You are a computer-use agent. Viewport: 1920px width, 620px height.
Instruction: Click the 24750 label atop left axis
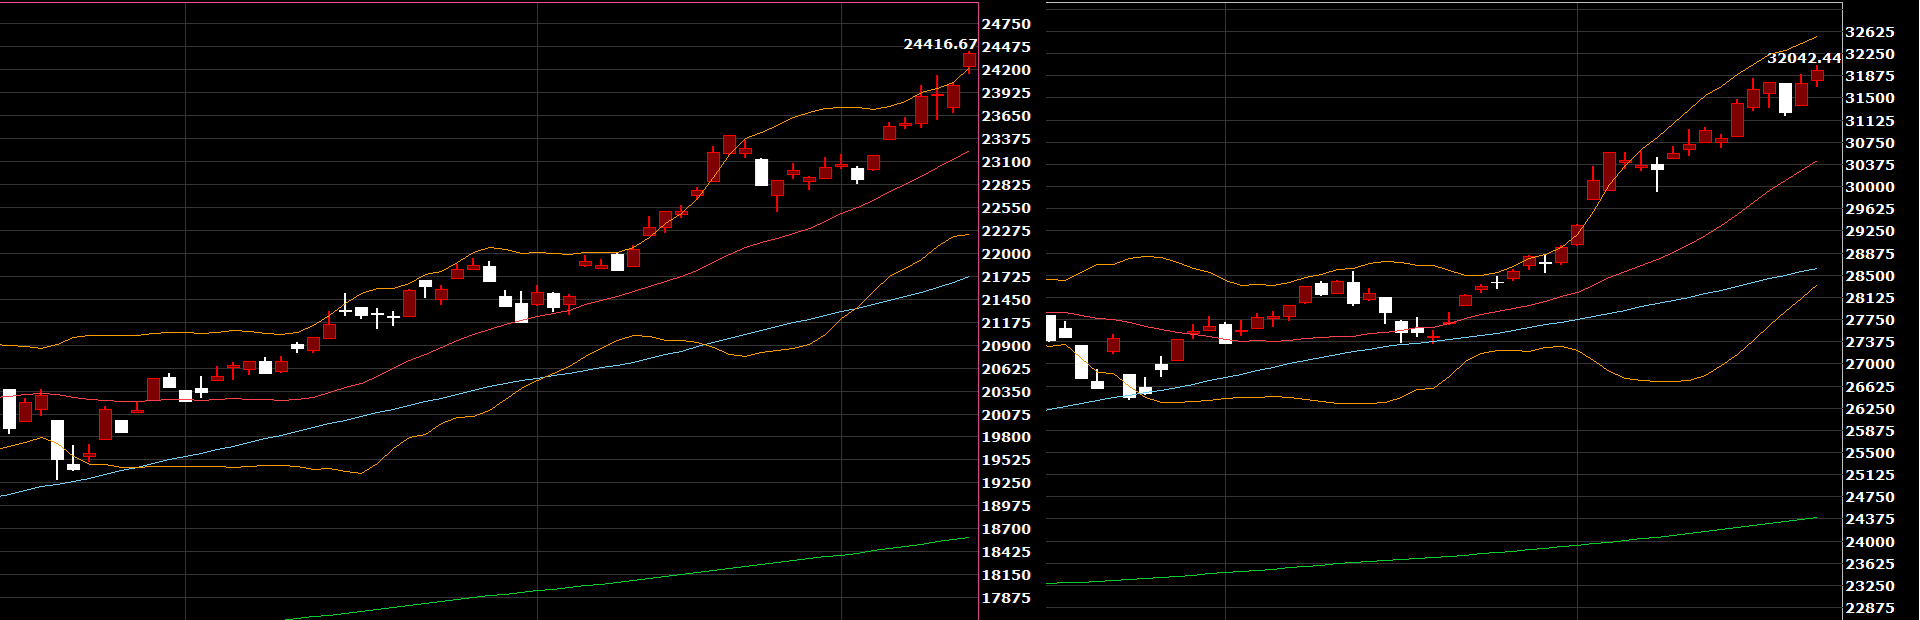1006,24
